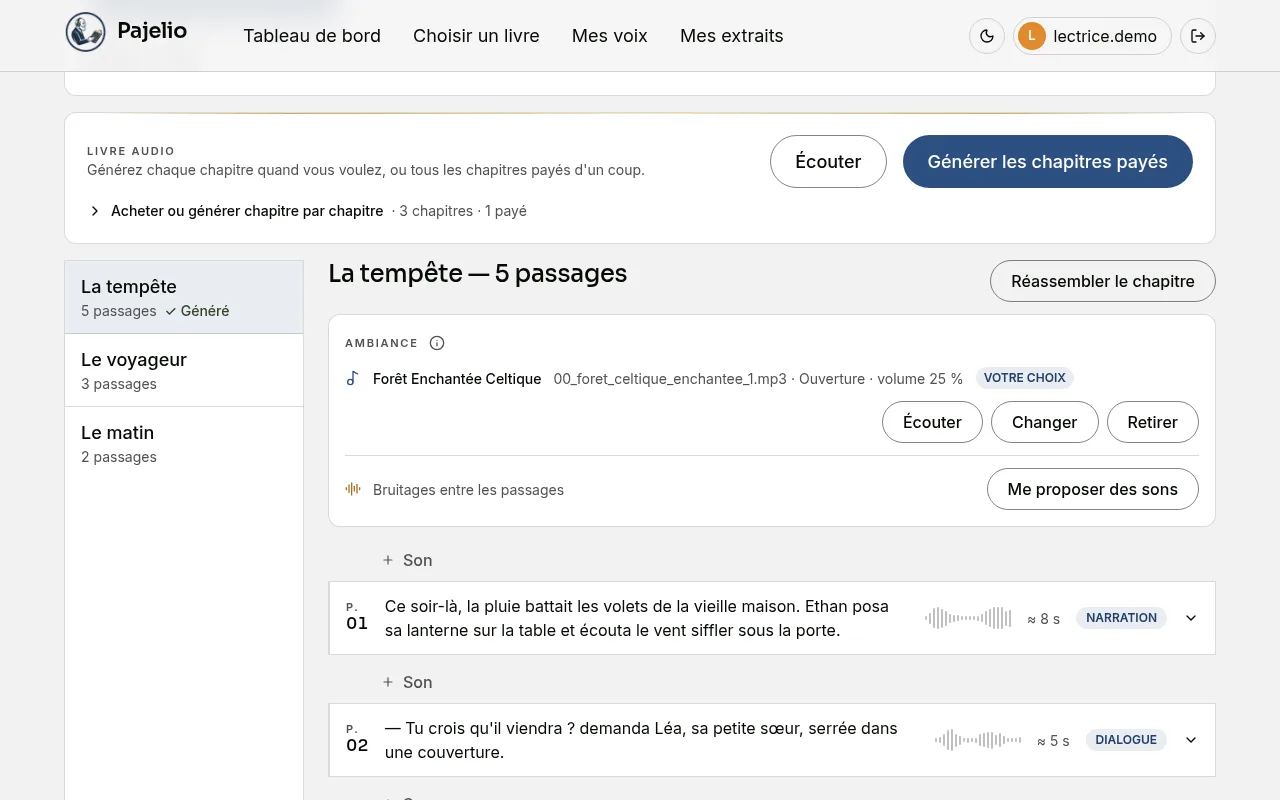This screenshot has height=800, width=1280.
Task: Select La tempête chapter
Action: pyautogui.click(x=184, y=297)
